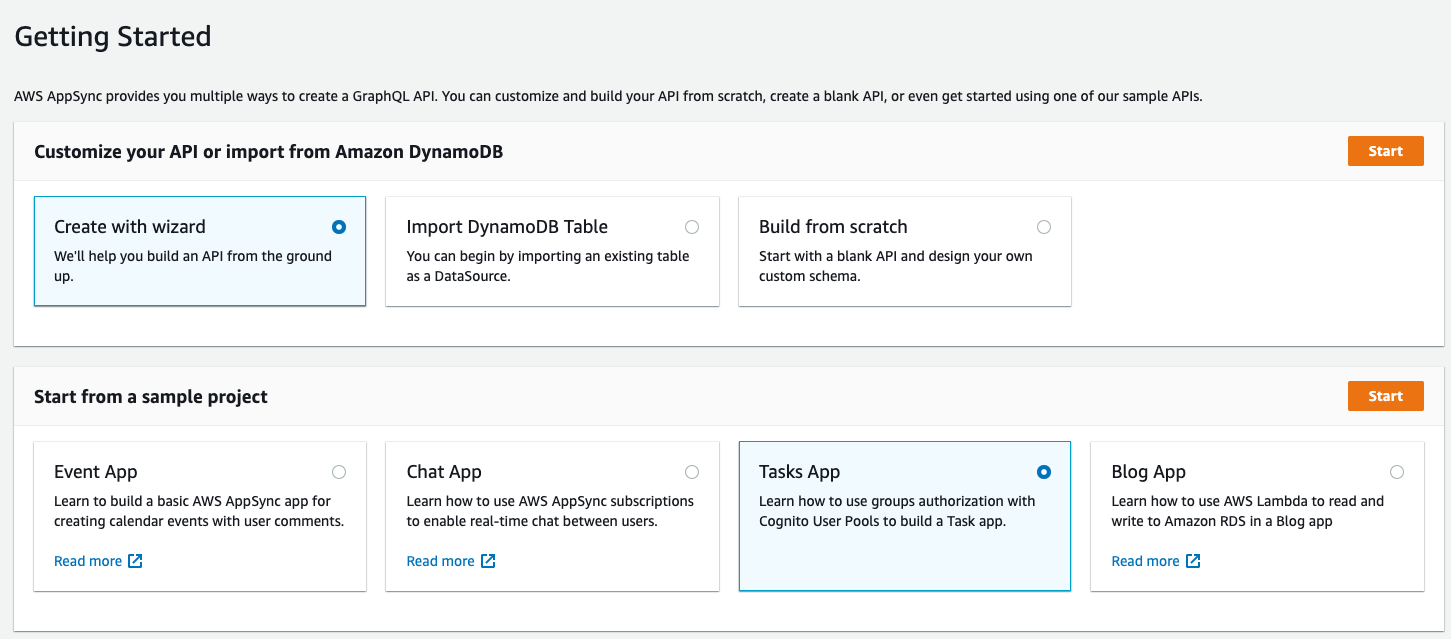The height and width of the screenshot is (639, 1451).
Task: Choose the Chat App radio button
Action: tap(692, 472)
